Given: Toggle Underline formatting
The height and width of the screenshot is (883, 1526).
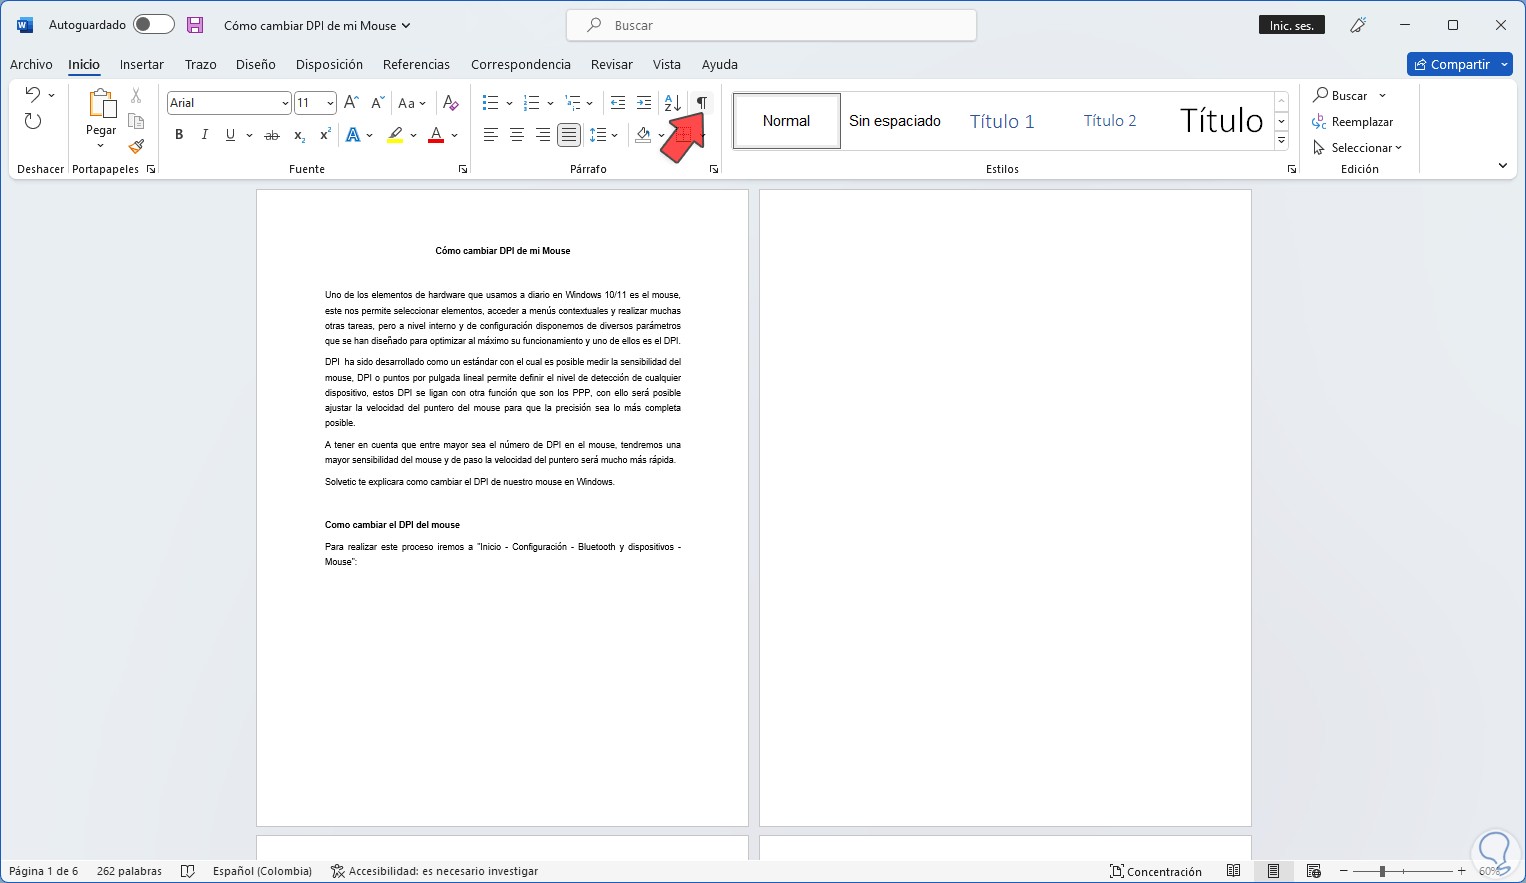Looking at the screenshot, I should pos(231,135).
